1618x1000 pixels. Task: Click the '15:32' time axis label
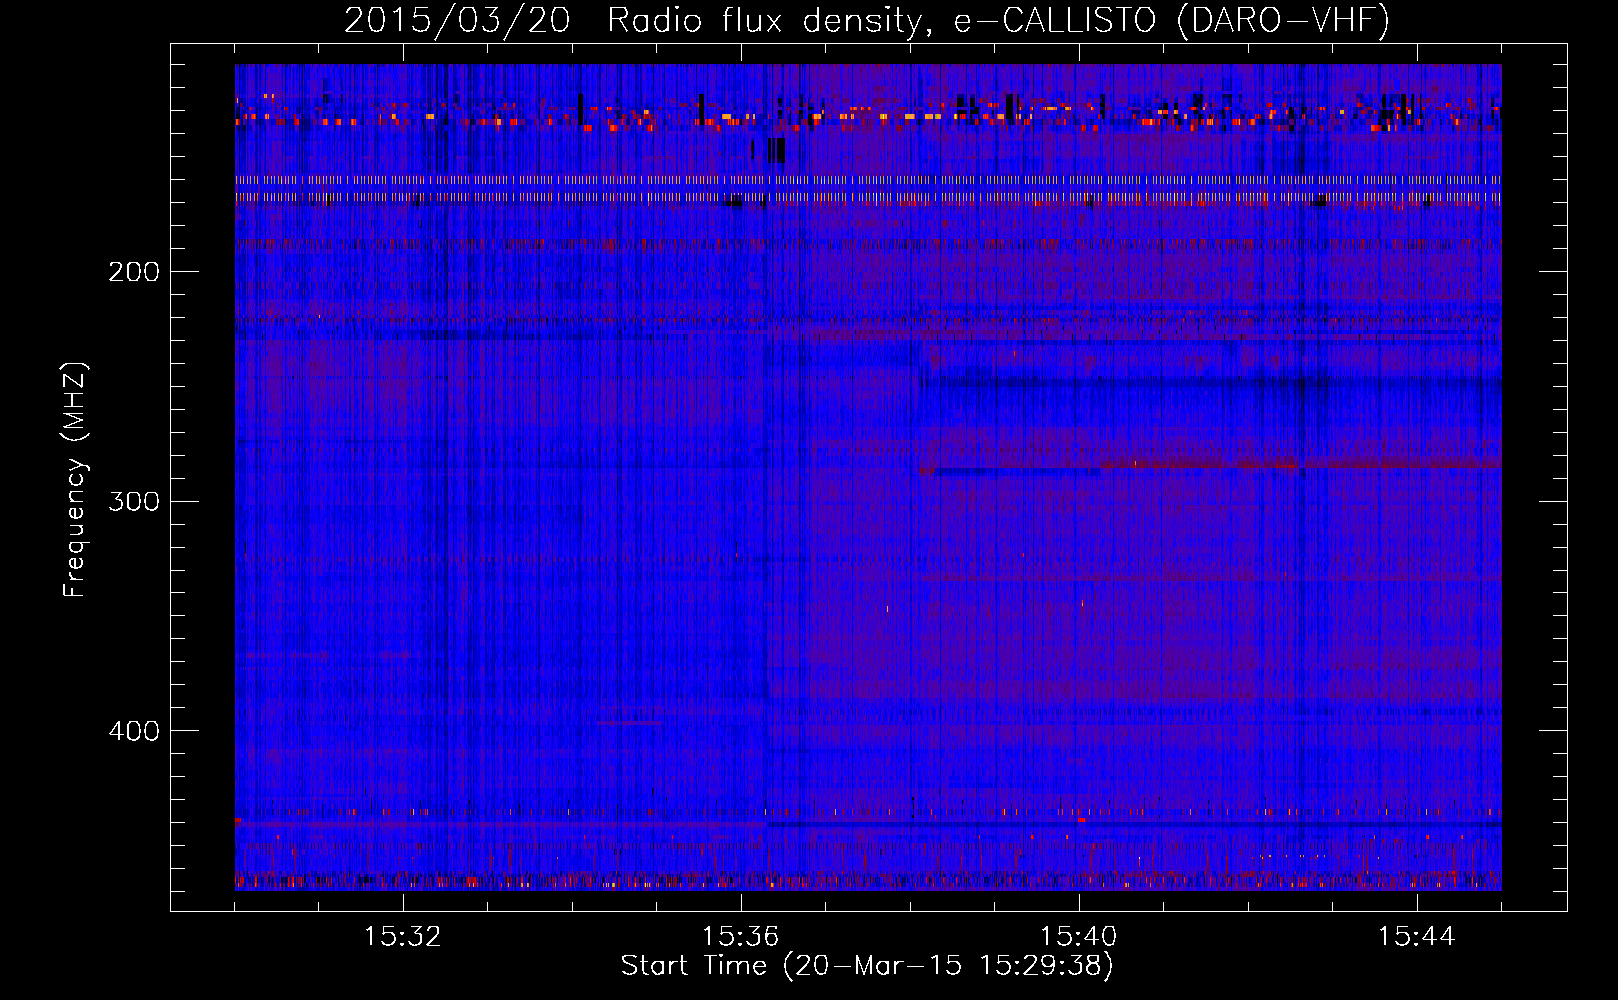pos(403,937)
